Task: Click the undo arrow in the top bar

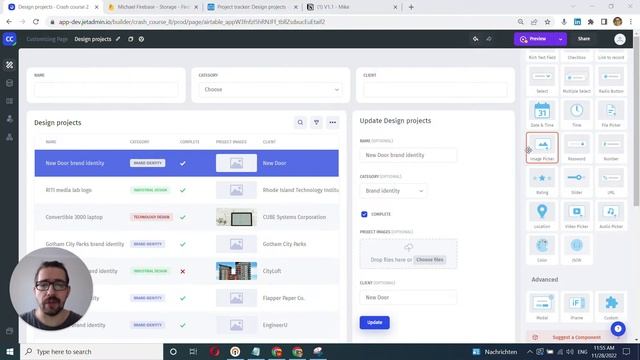Action: [476, 39]
